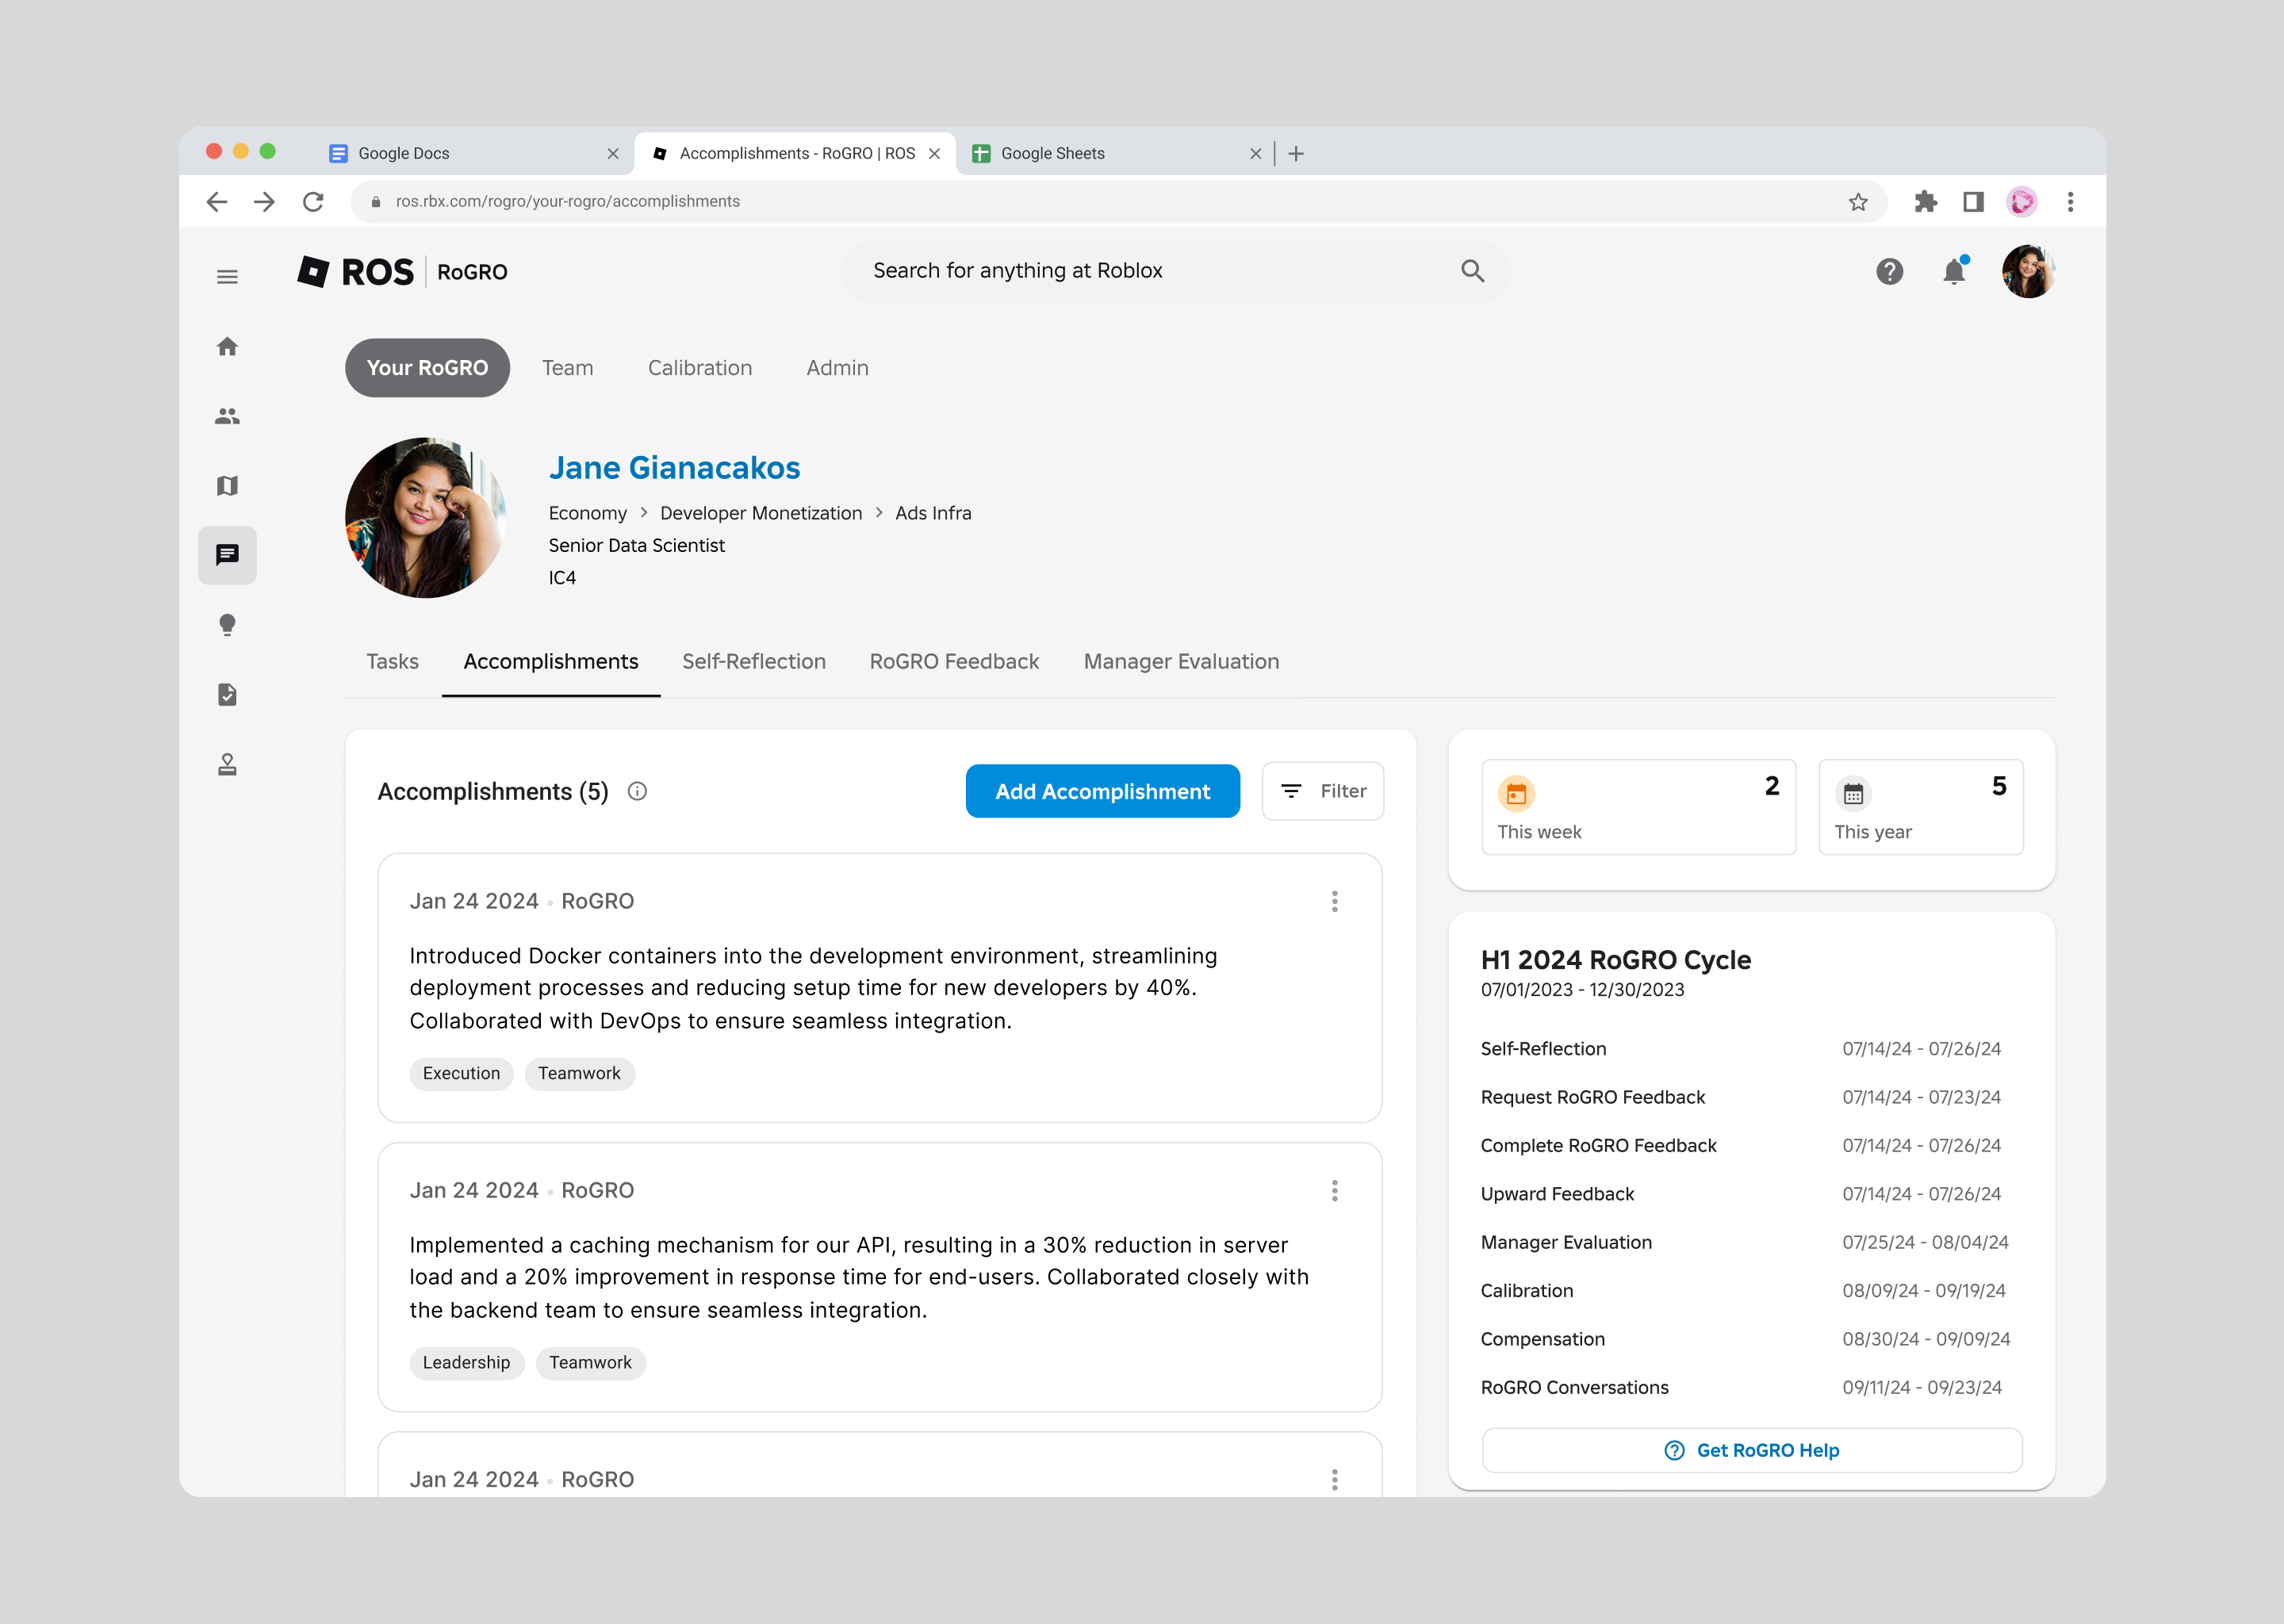The image size is (2284, 1624).
Task: Open the people directory sidebar icon
Action: coord(227,416)
